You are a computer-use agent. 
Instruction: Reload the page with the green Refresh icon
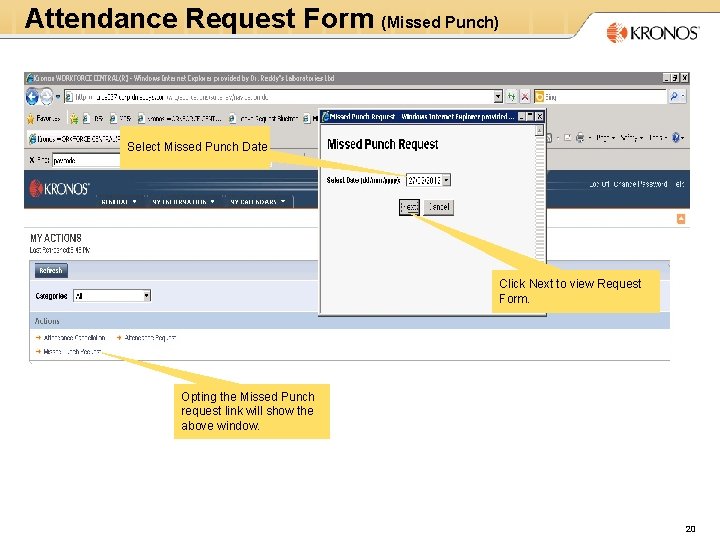click(511, 97)
